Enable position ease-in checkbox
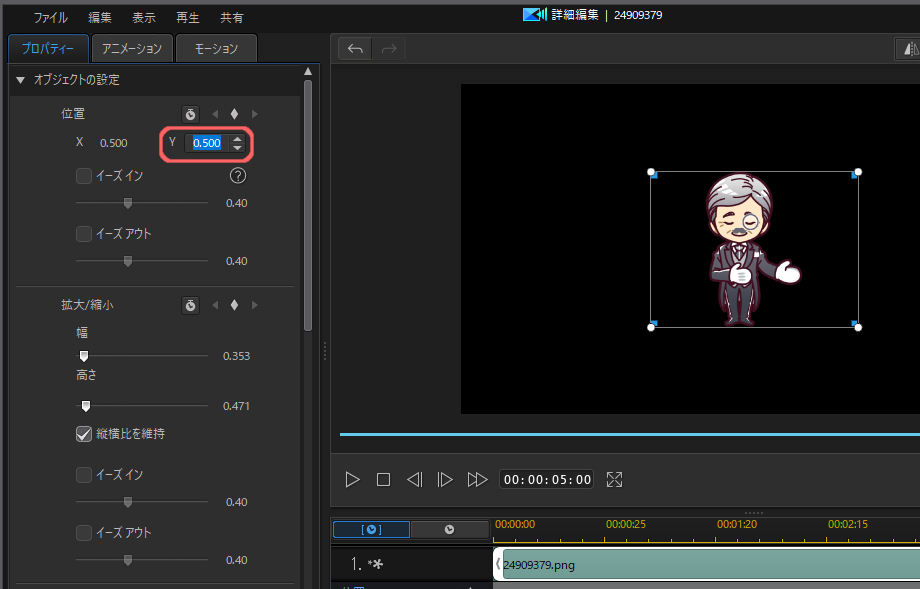Viewport: 920px width, 589px height. tap(85, 176)
